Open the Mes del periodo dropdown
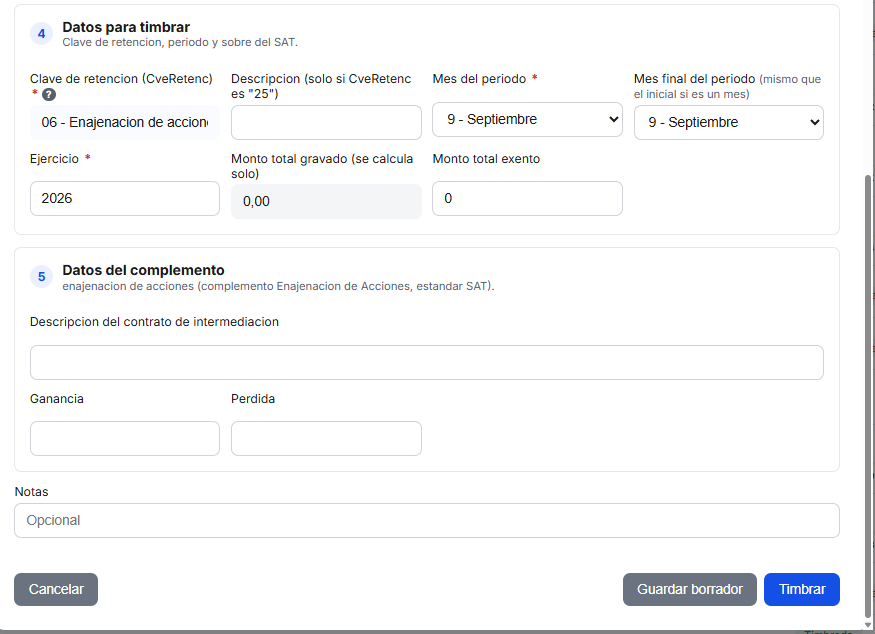 [x=527, y=119]
